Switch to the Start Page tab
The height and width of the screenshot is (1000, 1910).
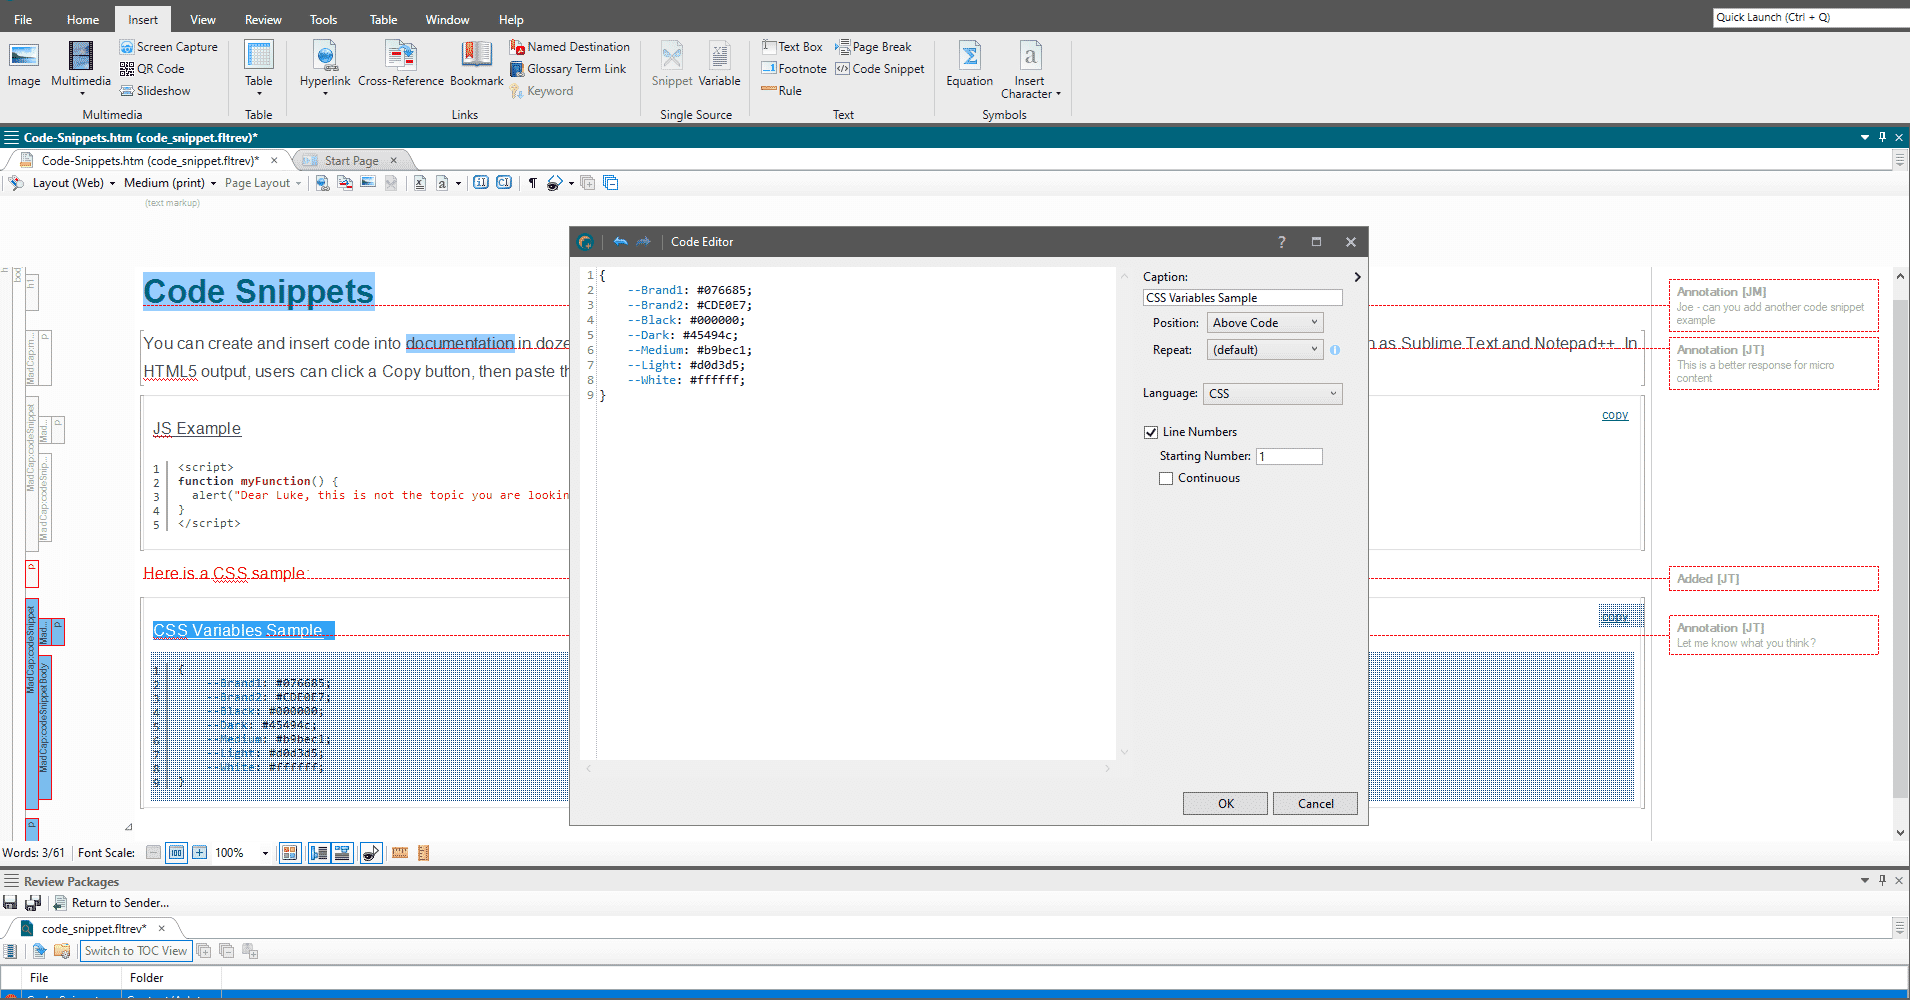point(351,161)
